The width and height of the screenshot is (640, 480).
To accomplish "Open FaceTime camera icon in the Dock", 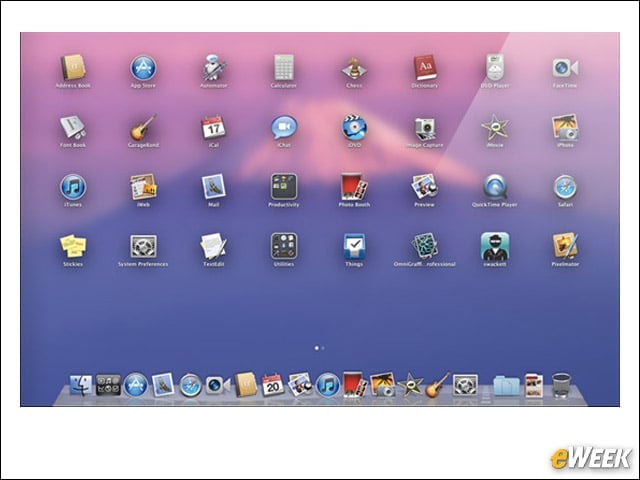I will pos(218,385).
